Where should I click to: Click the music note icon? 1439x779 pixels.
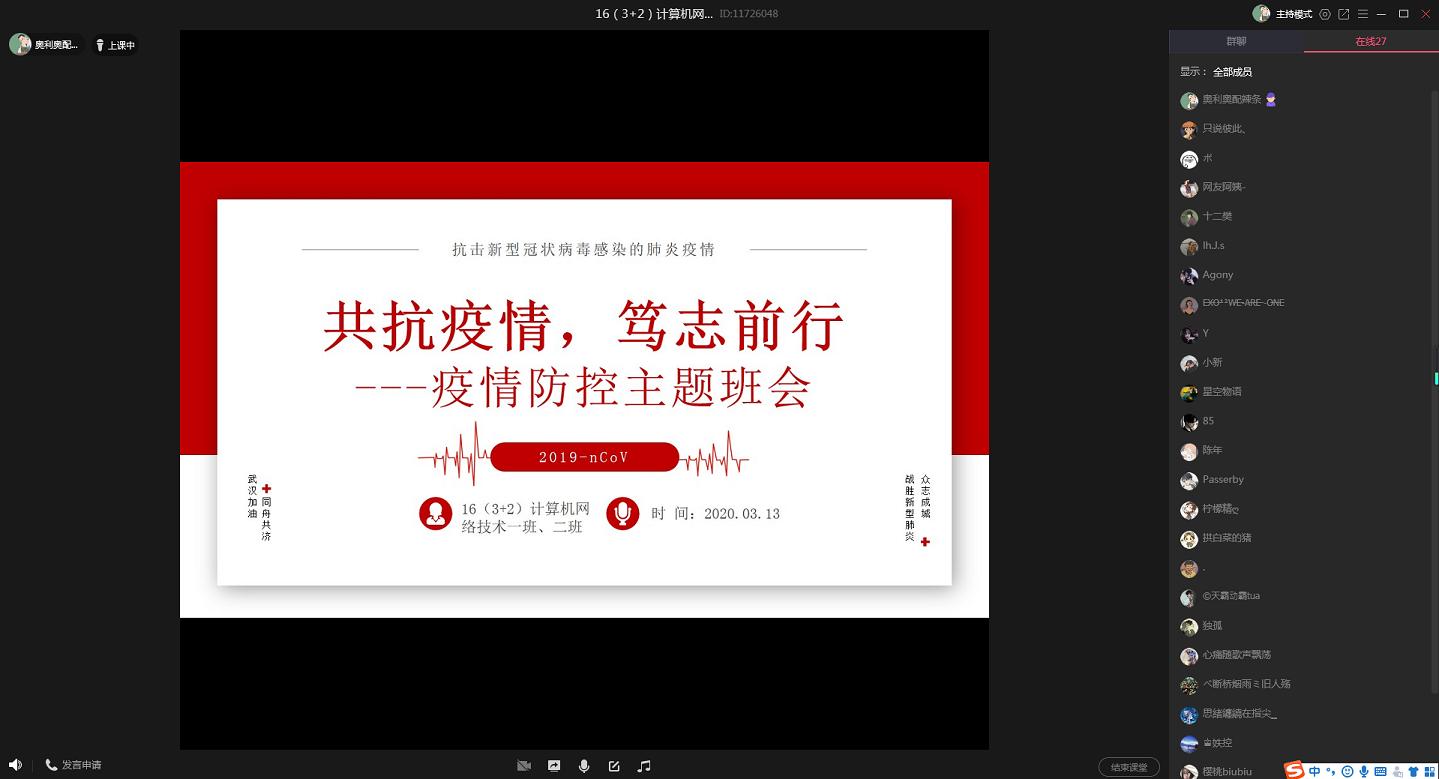point(644,766)
